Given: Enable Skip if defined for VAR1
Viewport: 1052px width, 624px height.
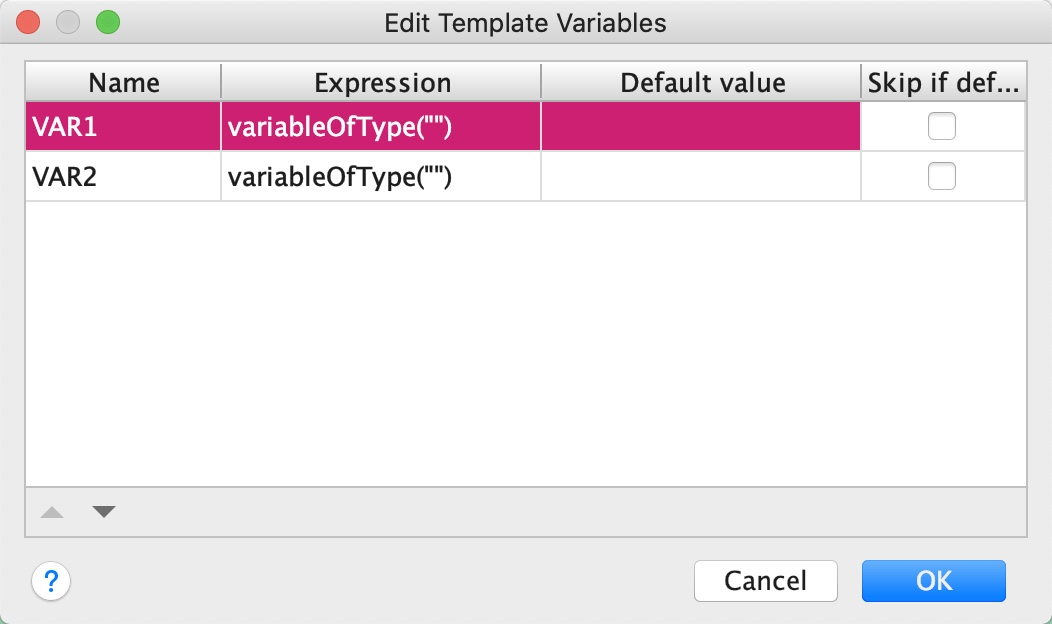Looking at the screenshot, I should click(941, 126).
